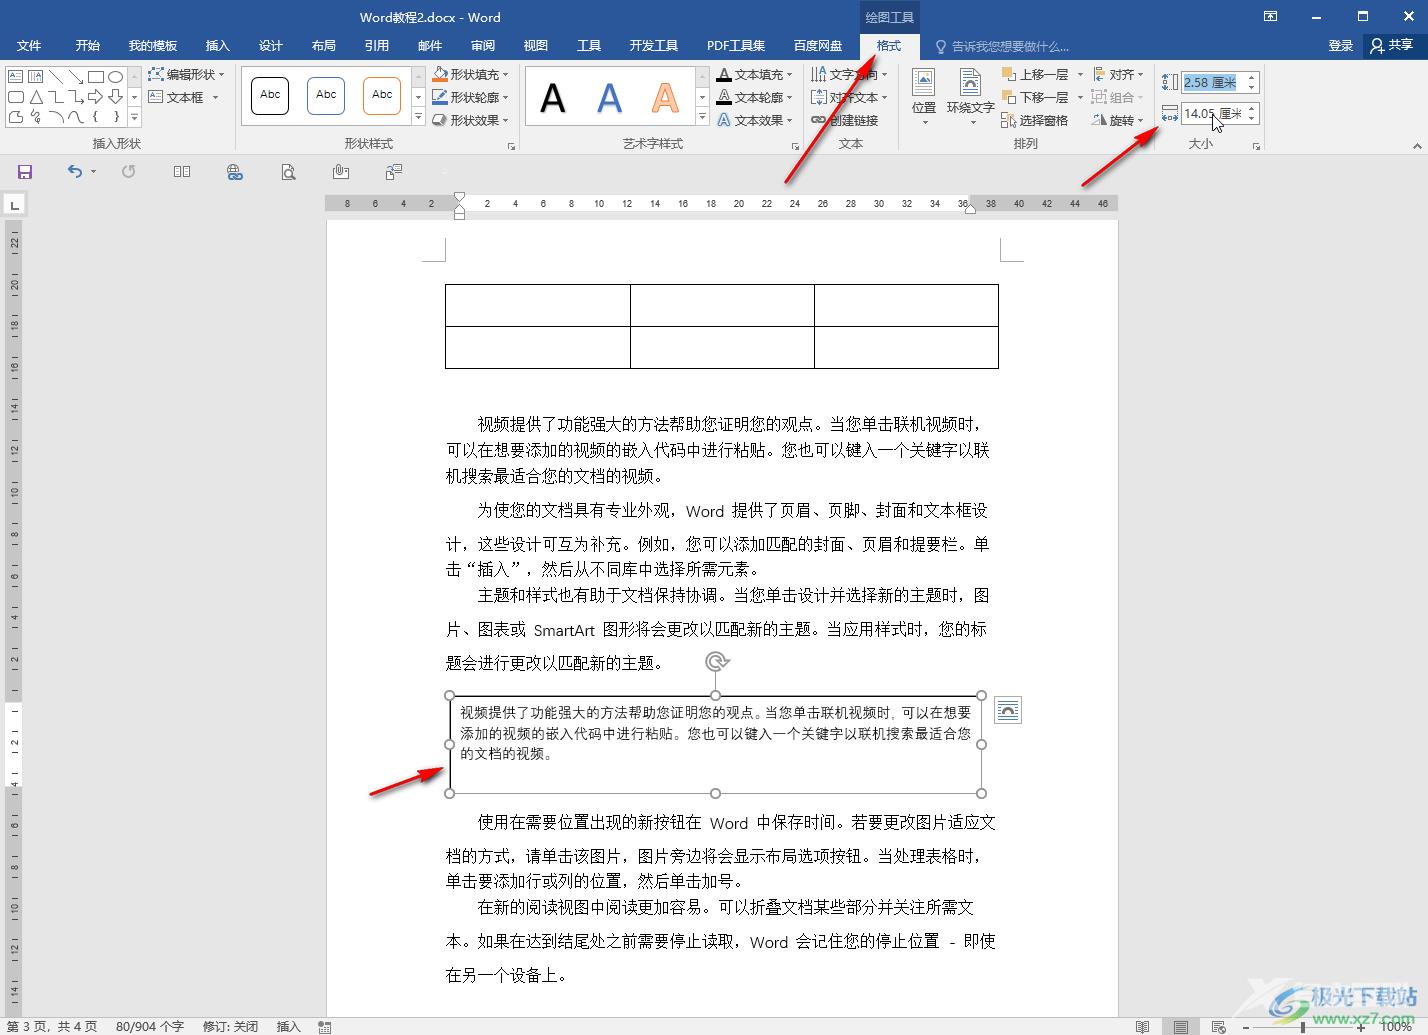Switch to web layout view
This screenshot has width=1428, height=1035.
pyautogui.click(x=1218, y=1027)
